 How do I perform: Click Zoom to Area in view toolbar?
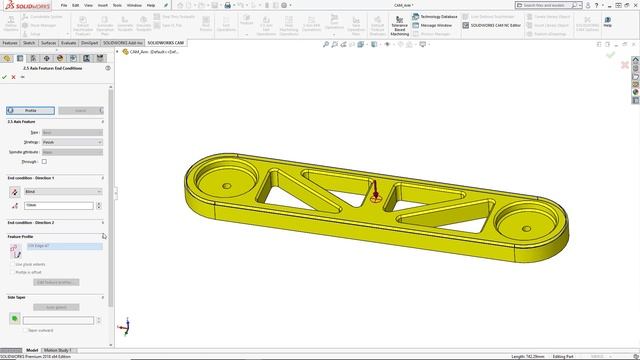tap(335, 44)
